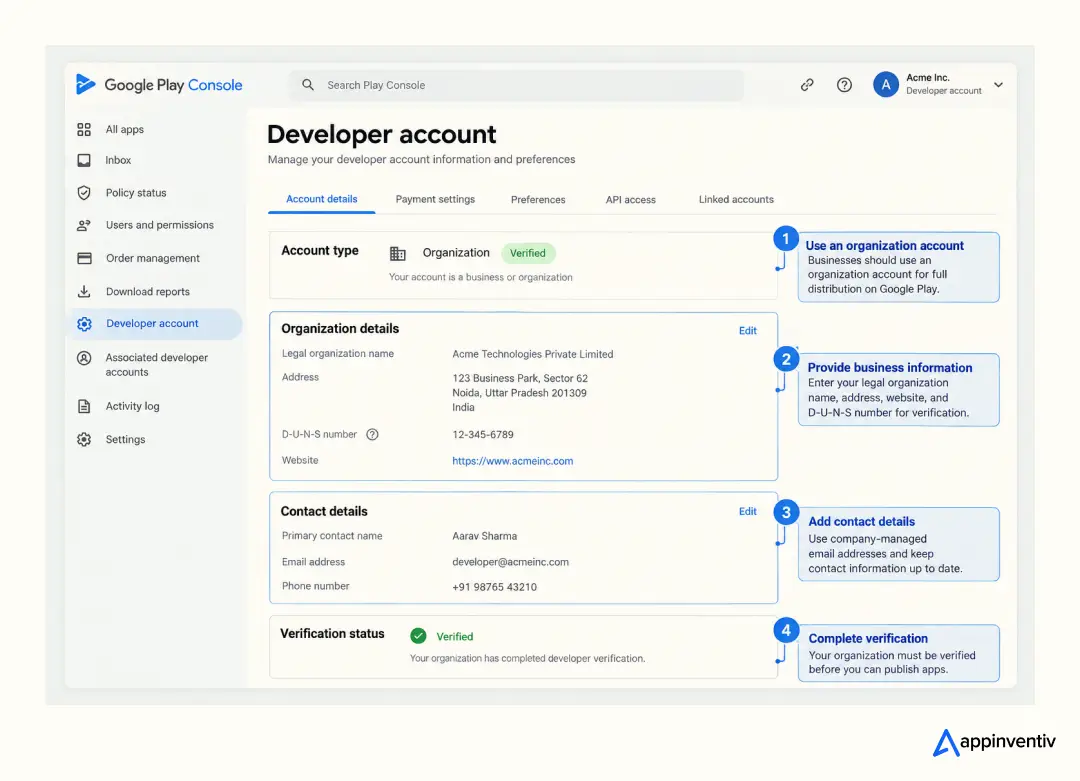
Task: Switch to the API access tab
Action: click(x=630, y=200)
